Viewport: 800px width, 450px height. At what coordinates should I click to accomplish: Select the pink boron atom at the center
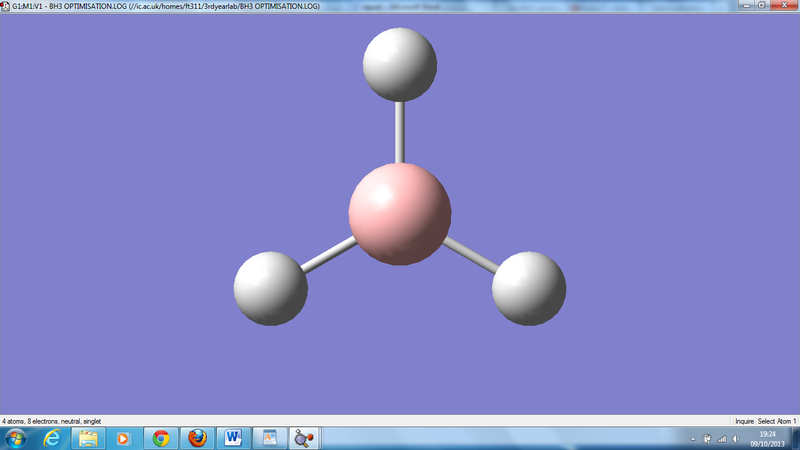399,214
